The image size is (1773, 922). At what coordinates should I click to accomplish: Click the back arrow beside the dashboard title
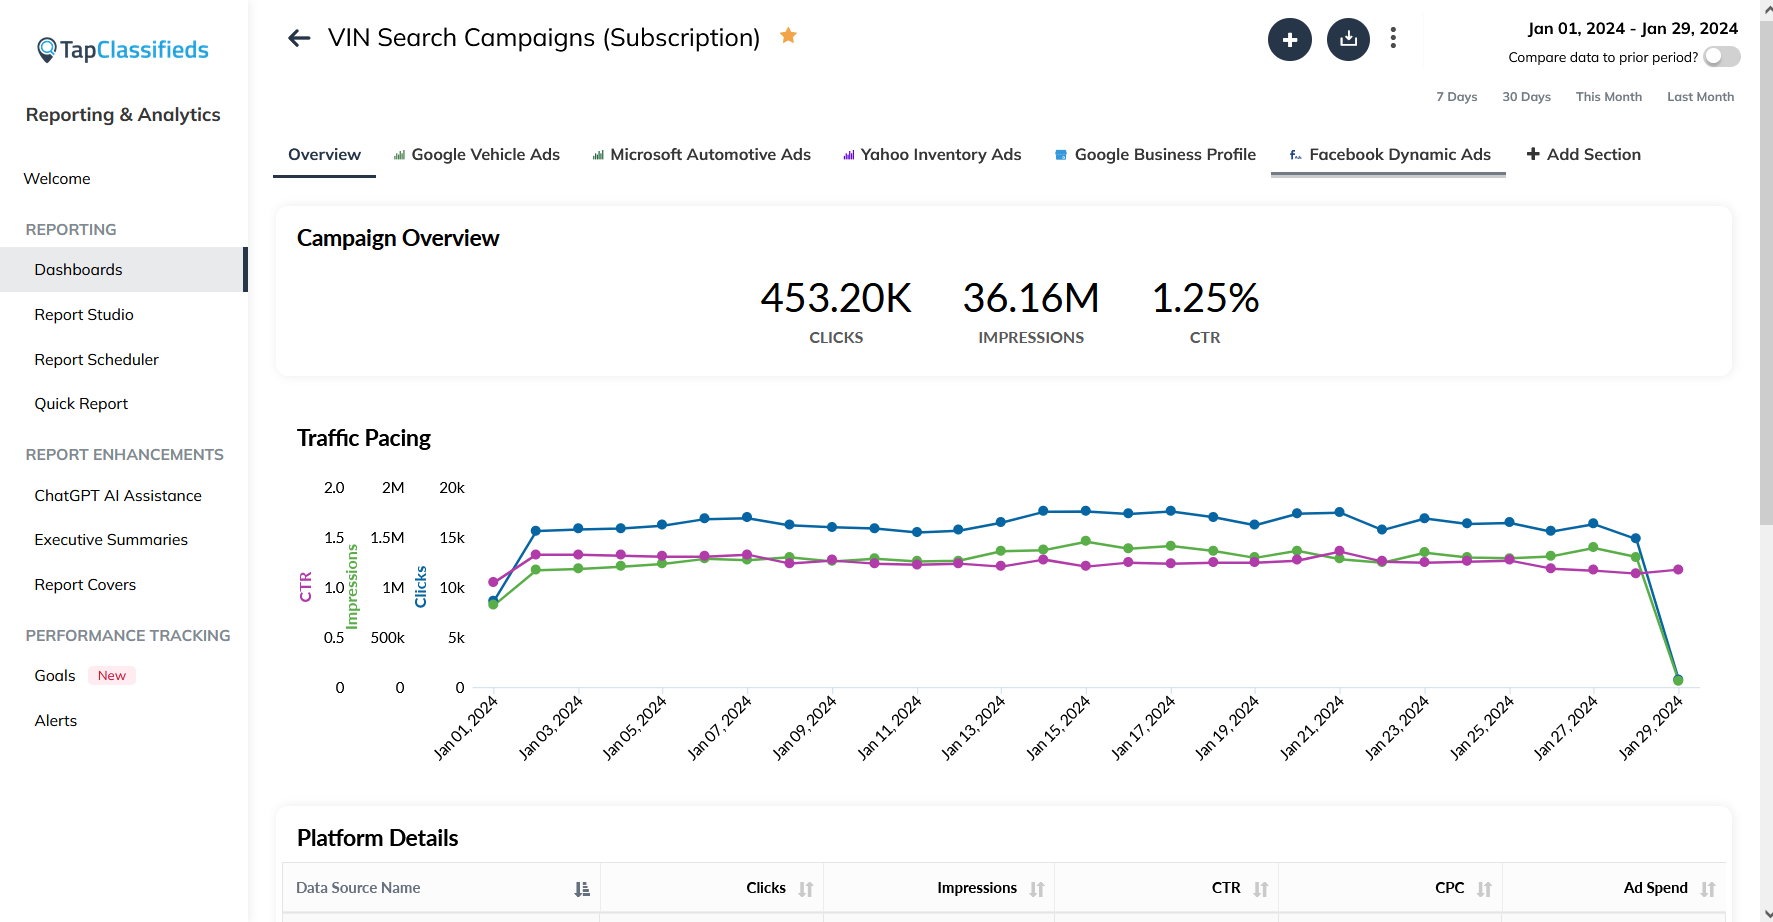pyautogui.click(x=299, y=38)
